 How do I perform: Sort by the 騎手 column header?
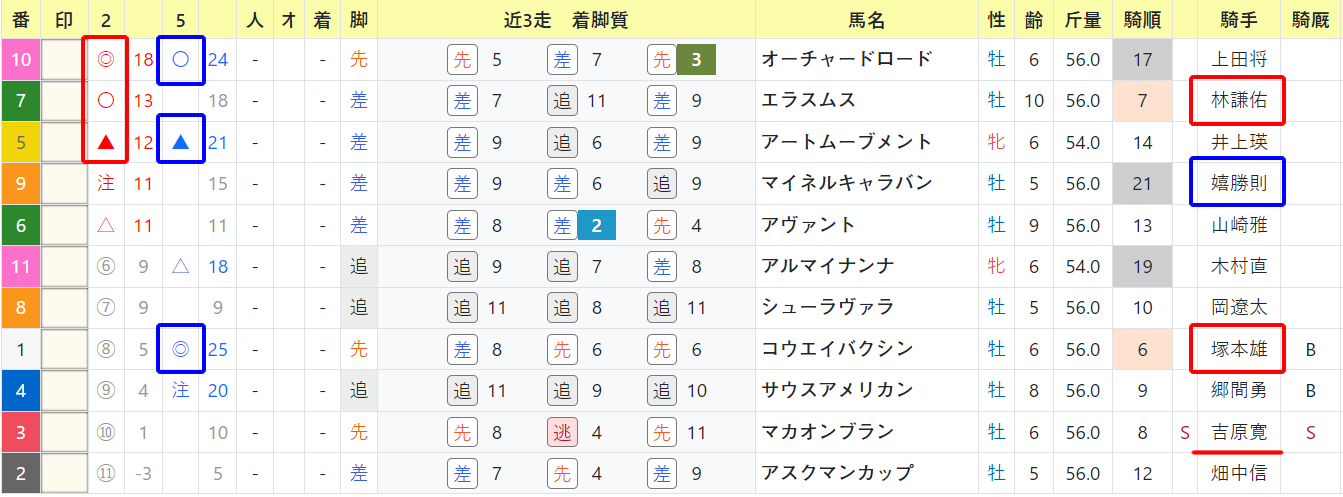1239,19
